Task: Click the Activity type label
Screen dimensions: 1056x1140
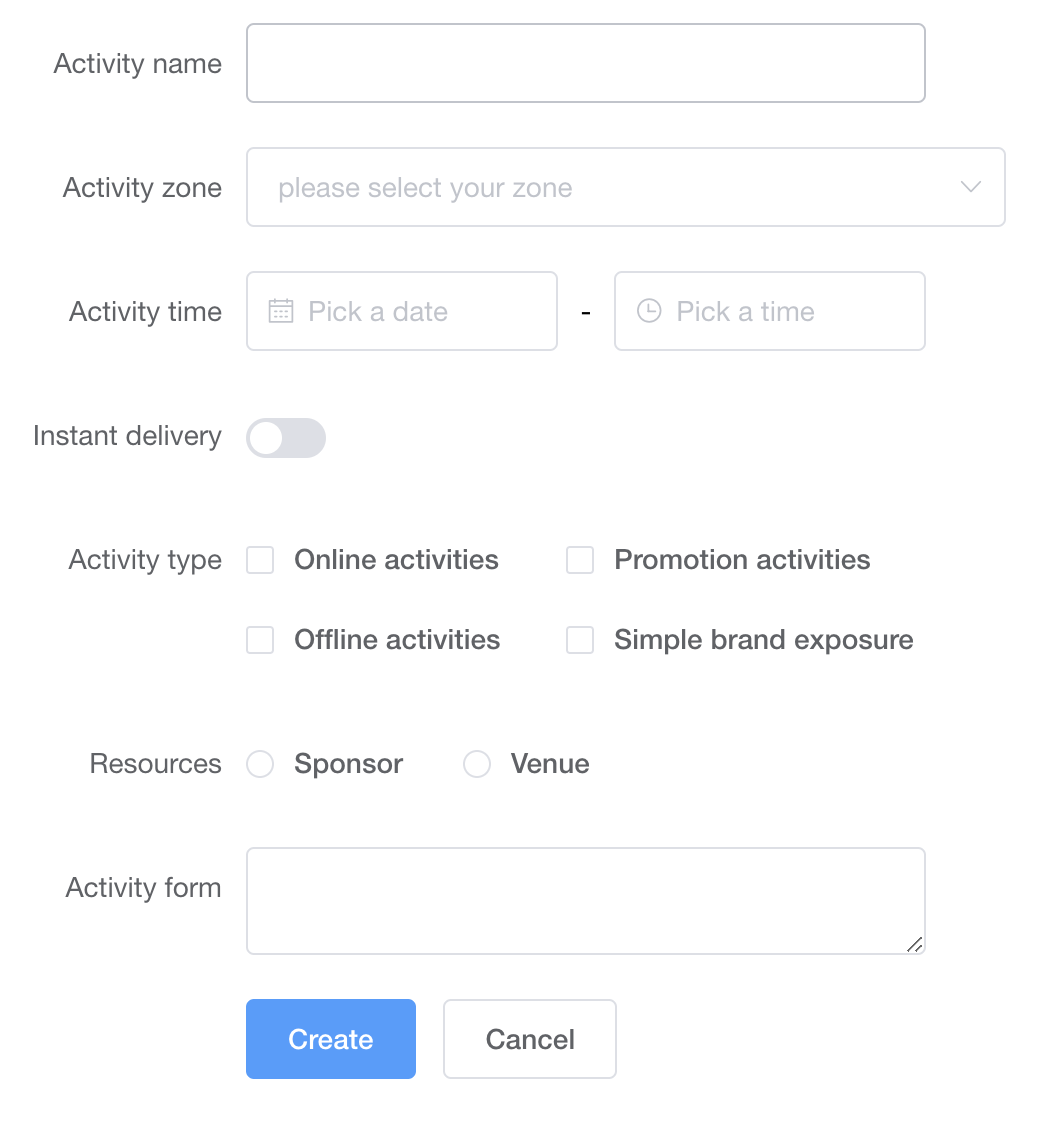Action: pyautogui.click(x=145, y=560)
